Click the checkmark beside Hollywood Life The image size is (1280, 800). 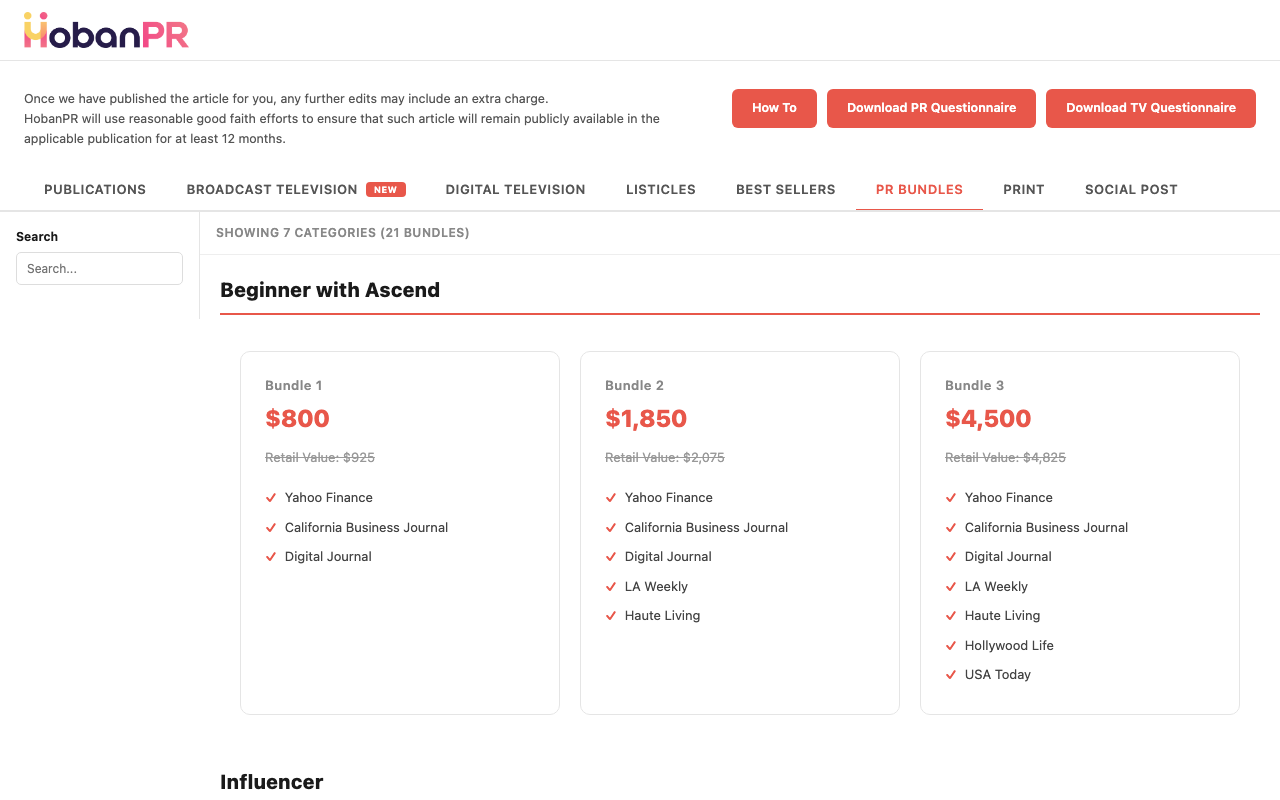coord(950,645)
